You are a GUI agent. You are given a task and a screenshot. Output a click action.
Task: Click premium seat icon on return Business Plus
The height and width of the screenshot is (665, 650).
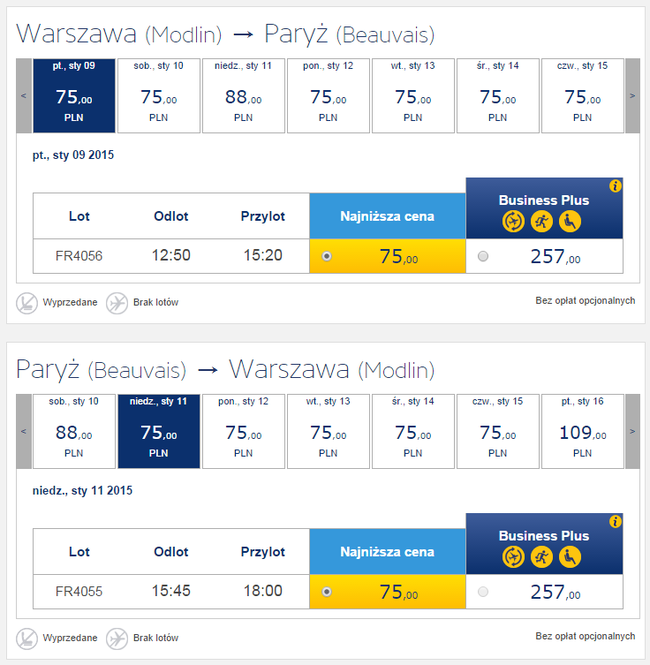pos(570,557)
